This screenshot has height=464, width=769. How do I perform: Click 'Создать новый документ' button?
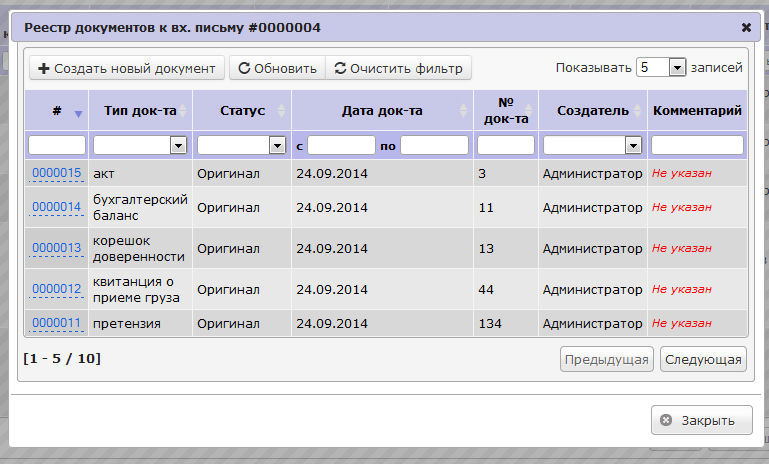[127, 68]
